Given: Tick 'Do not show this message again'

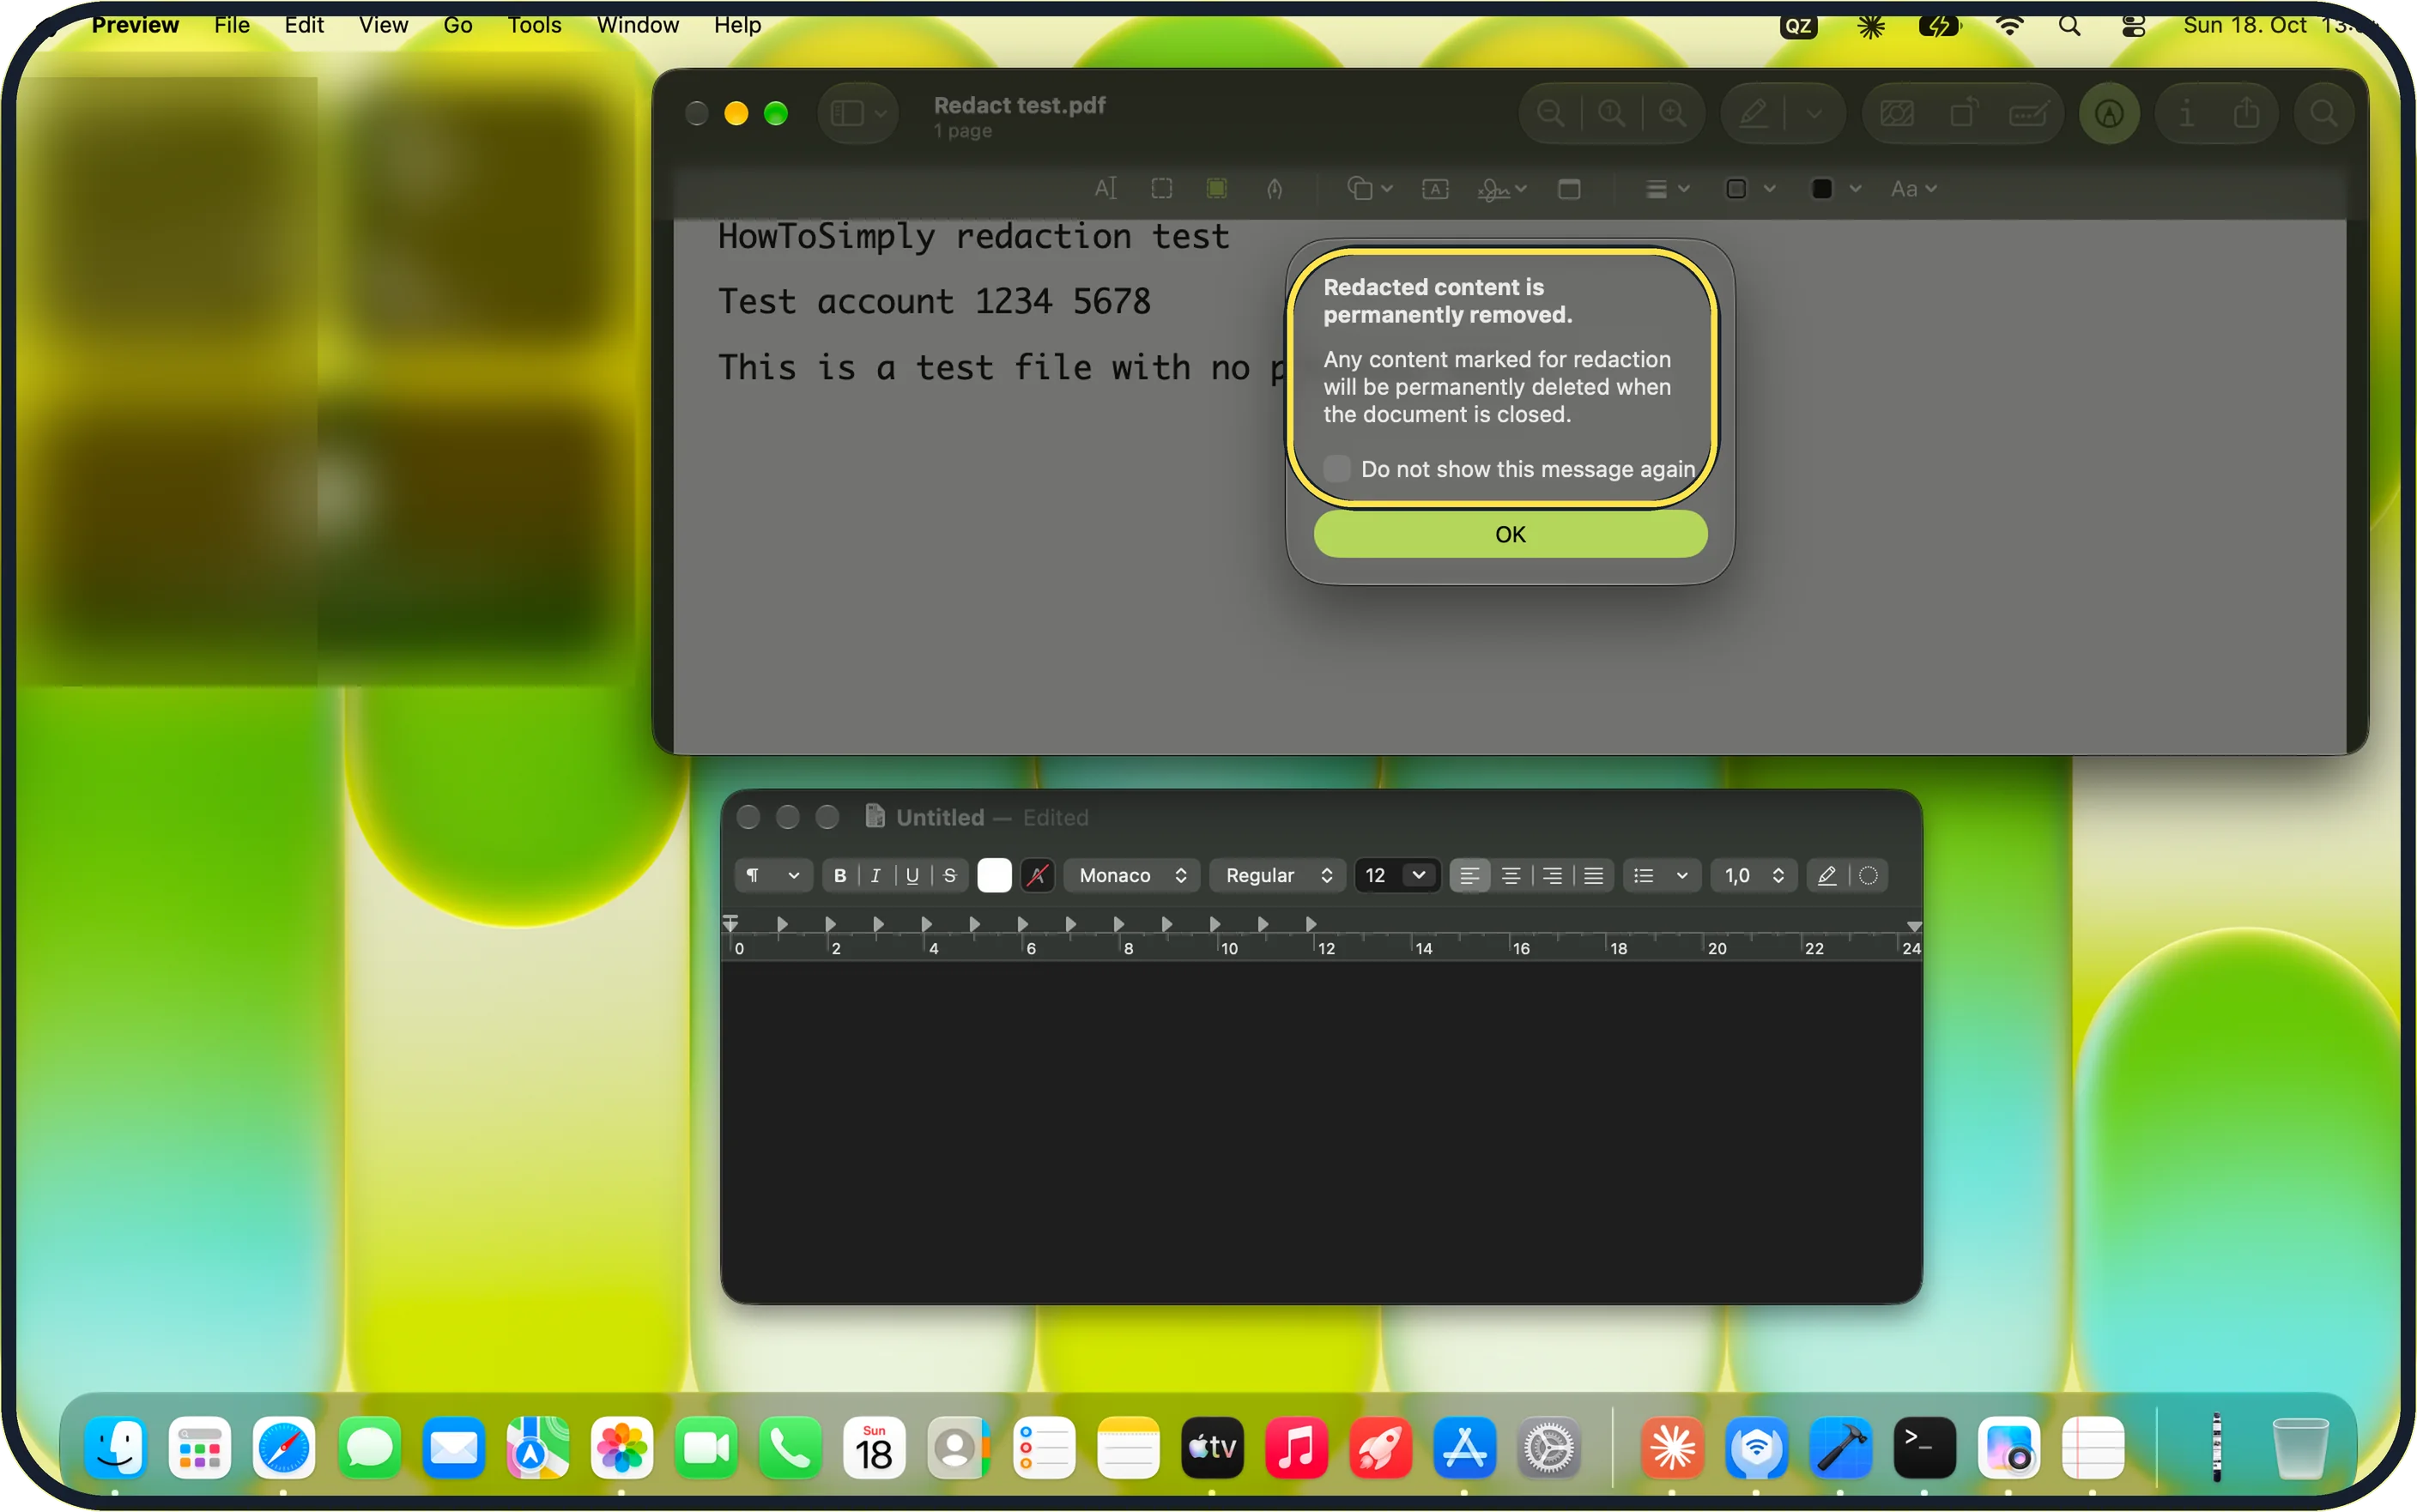Looking at the screenshot, I should point(1337,468).
